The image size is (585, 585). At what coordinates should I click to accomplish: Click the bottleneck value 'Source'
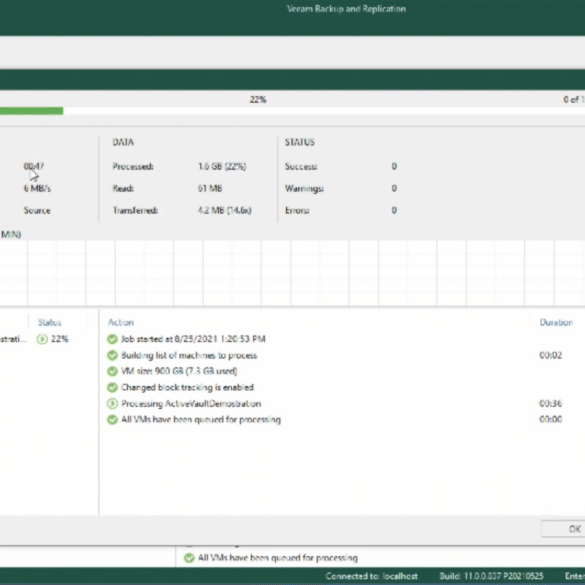pyautogui.click(x=37, y=210)
